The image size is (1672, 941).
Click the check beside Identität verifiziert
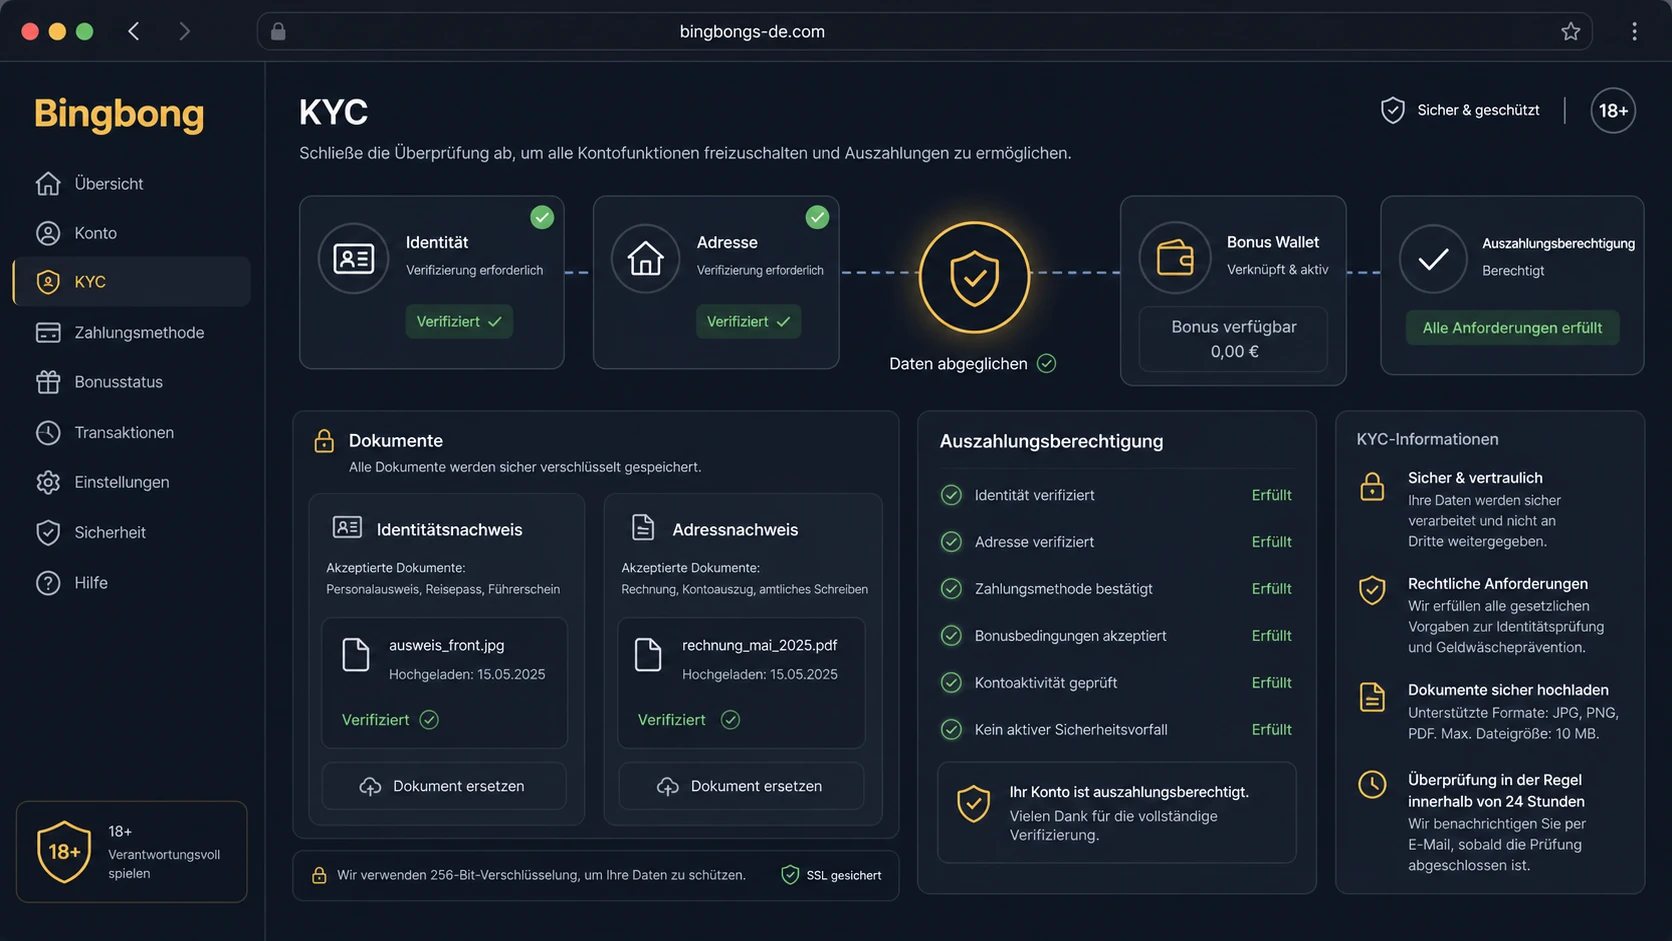click(951, 495)
